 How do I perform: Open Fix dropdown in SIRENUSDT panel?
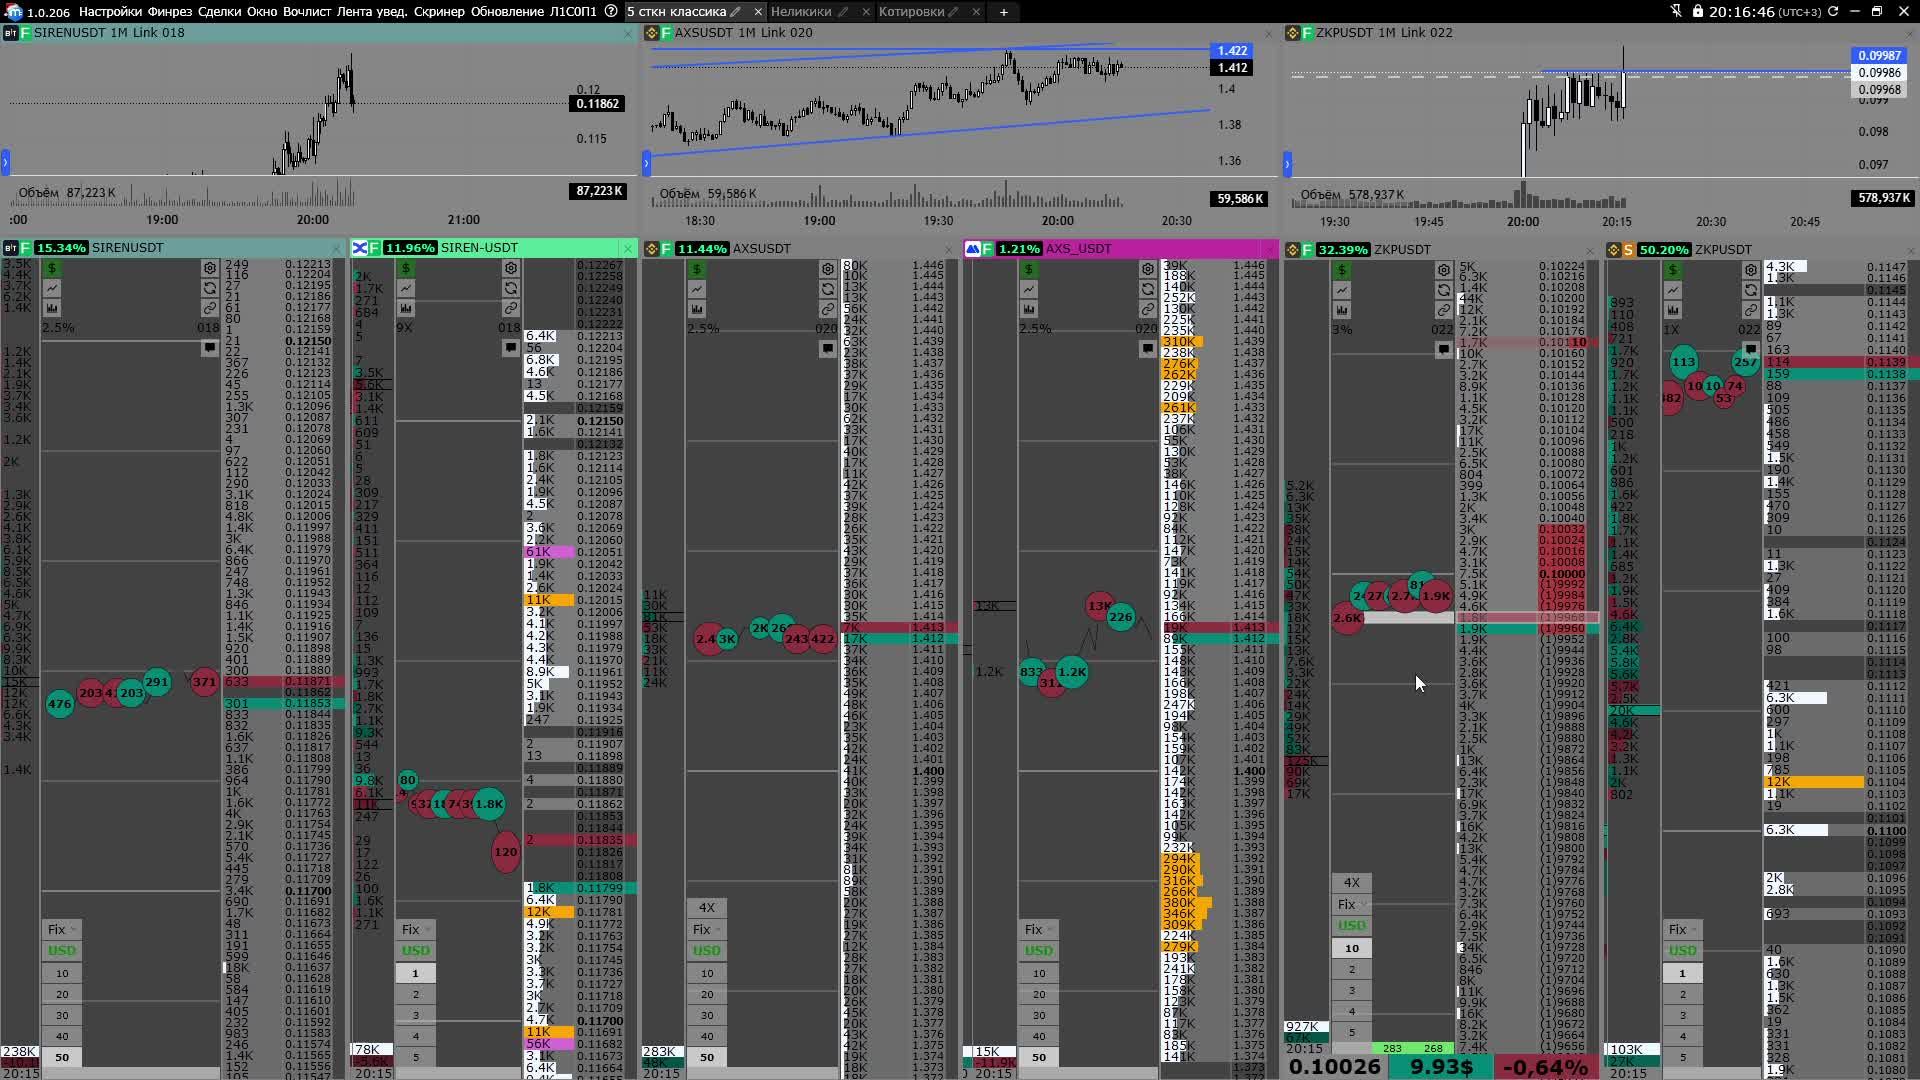click(60, 930)
